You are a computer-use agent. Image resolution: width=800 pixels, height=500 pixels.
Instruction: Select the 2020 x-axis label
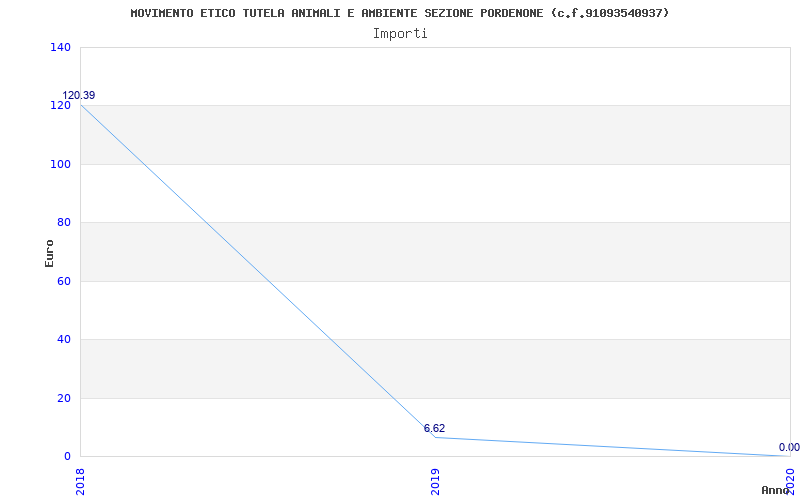791,483
